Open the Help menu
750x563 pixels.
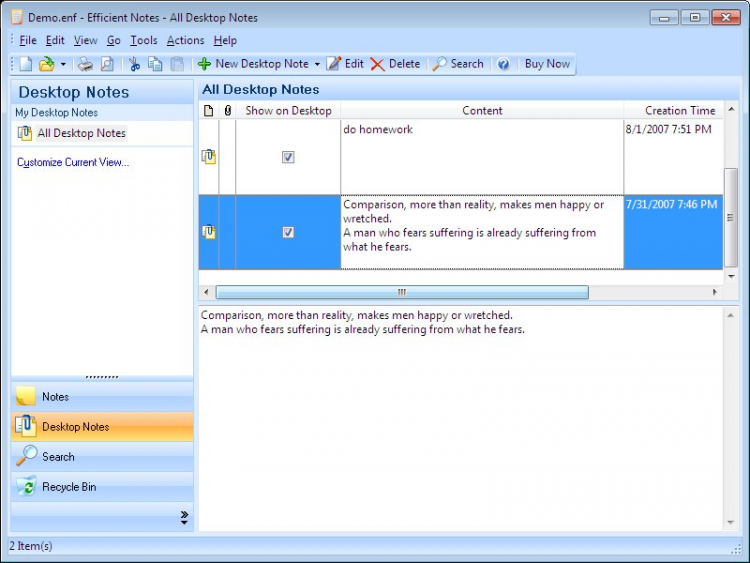coord(225,40)
